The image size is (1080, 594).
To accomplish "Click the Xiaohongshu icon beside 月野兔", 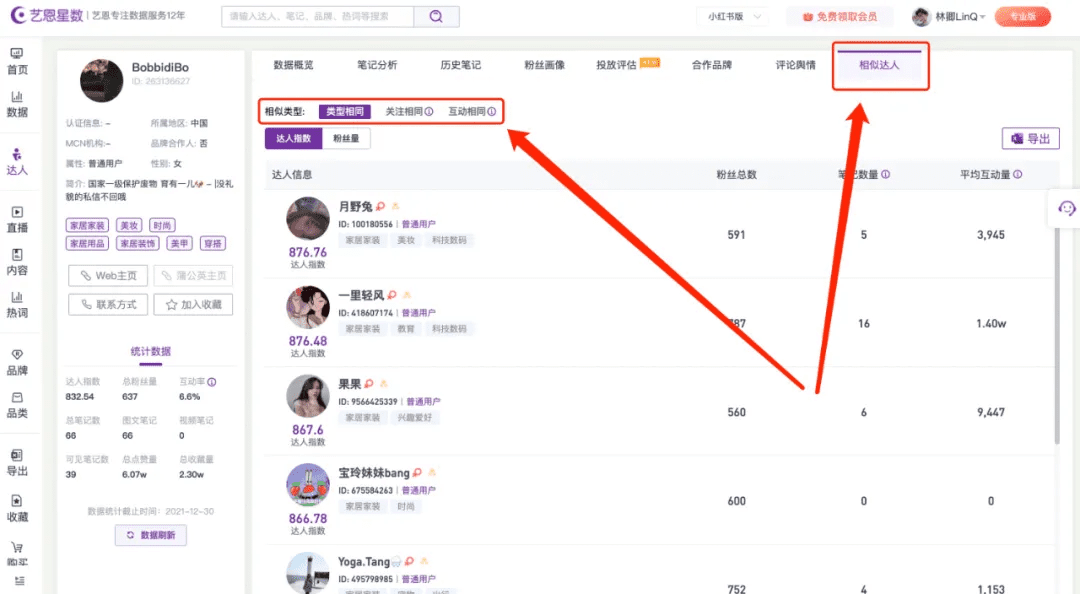I will click(381, 206).
